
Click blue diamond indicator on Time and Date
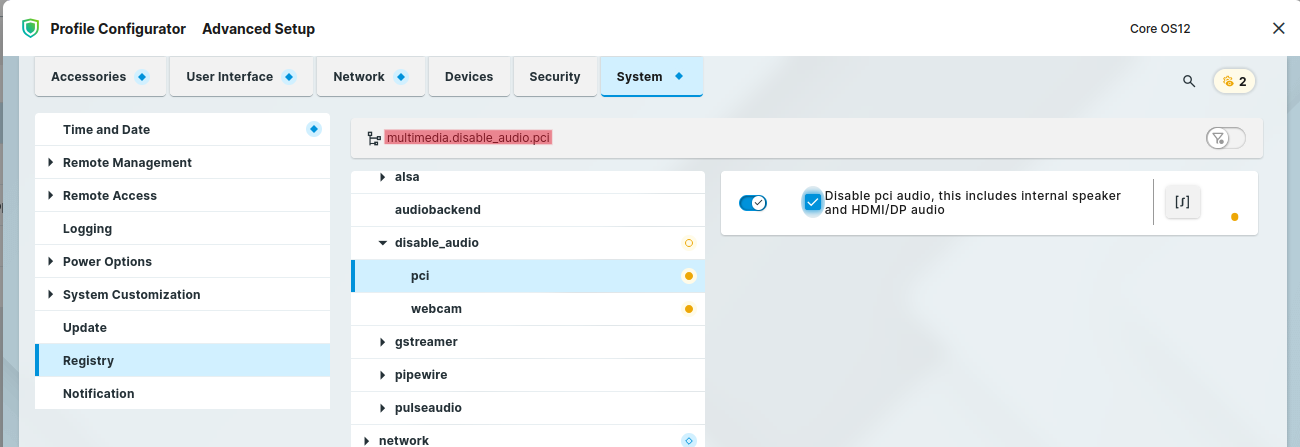pyautogui.click(x=313, y=129)
